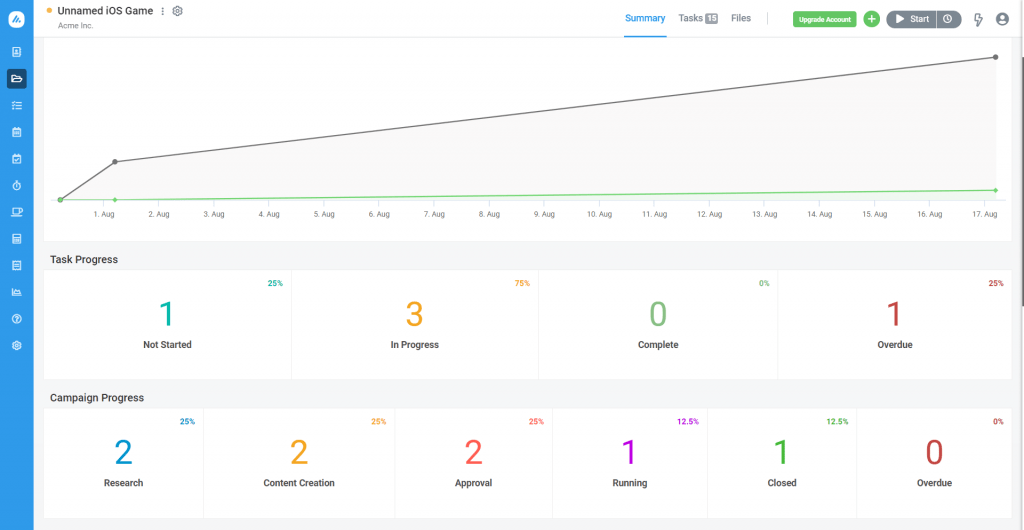
Task: Click the stopwatch timer icon in sidebar
Action: [x=16, y=186]
